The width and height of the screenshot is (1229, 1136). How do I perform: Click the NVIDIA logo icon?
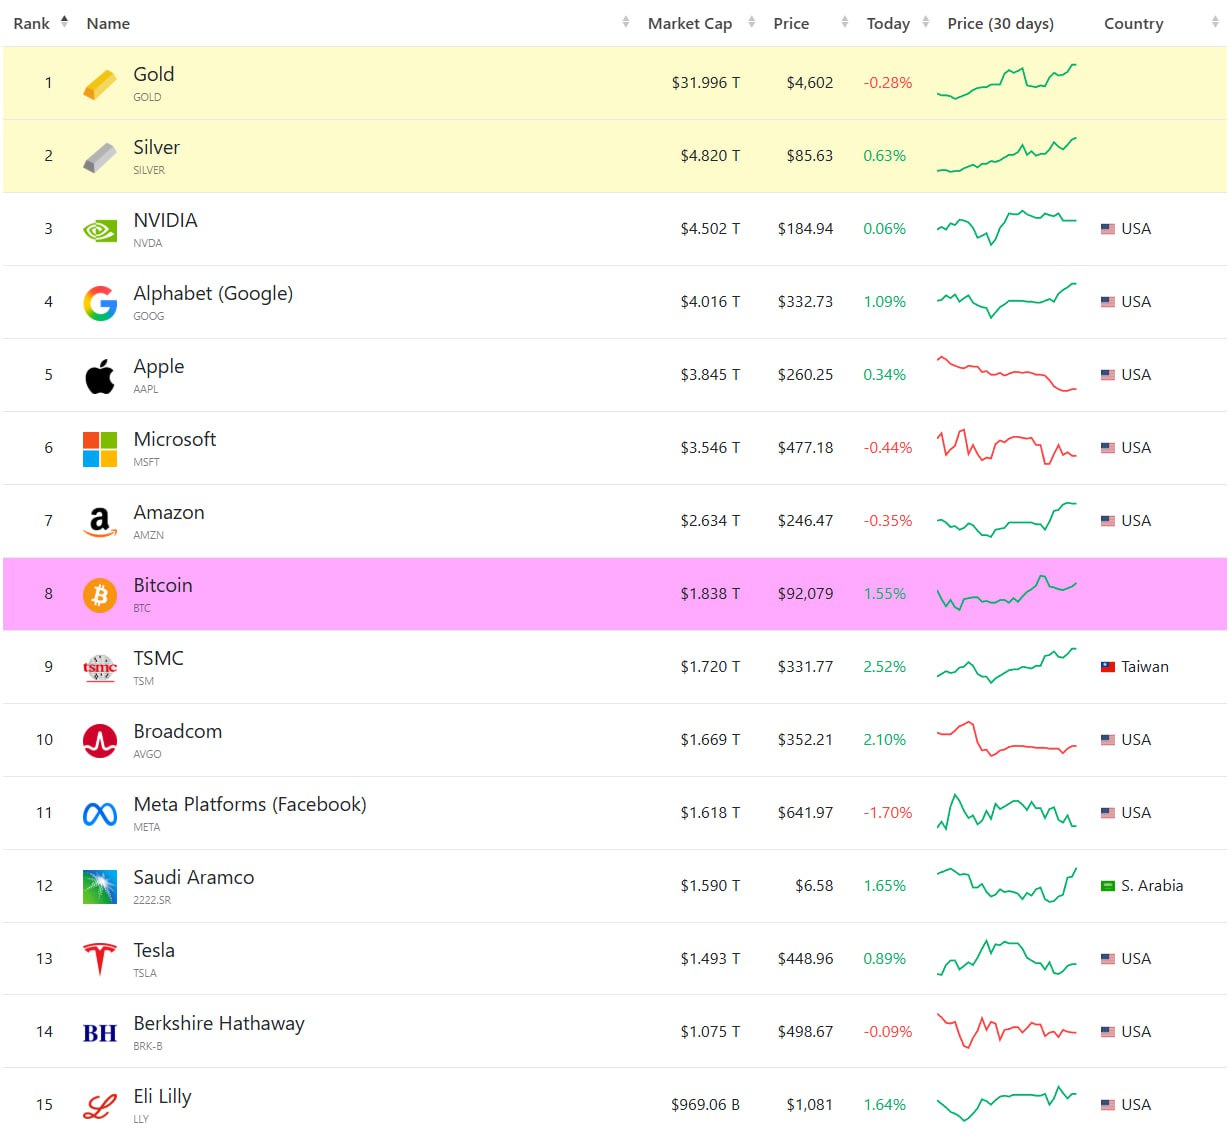(99, 230)
